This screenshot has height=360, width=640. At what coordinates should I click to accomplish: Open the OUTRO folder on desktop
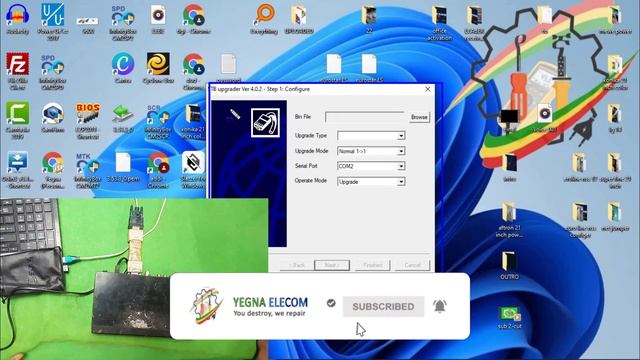coord(509,261)
